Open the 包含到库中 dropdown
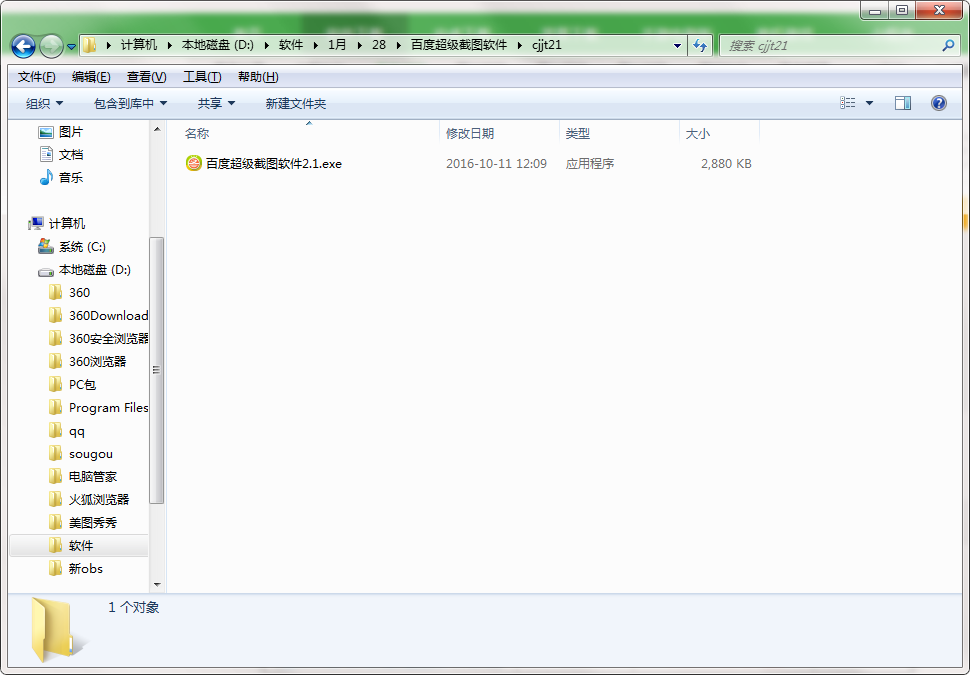Image resolution: width=970 pixels, height=675 pixels. pos(130,103)
